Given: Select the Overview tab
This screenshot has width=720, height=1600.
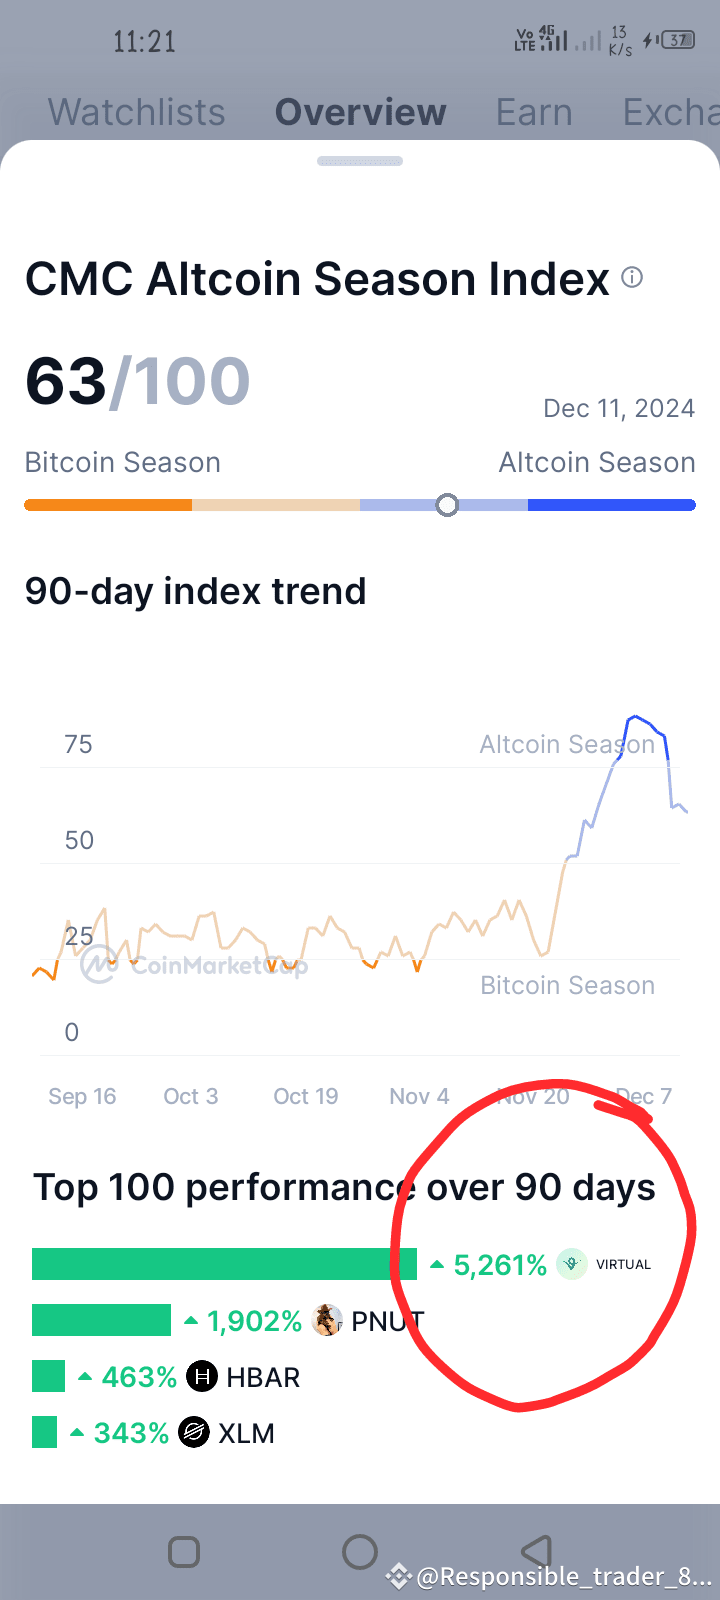Looking at the screenshot, I should (x=361, y=112).
